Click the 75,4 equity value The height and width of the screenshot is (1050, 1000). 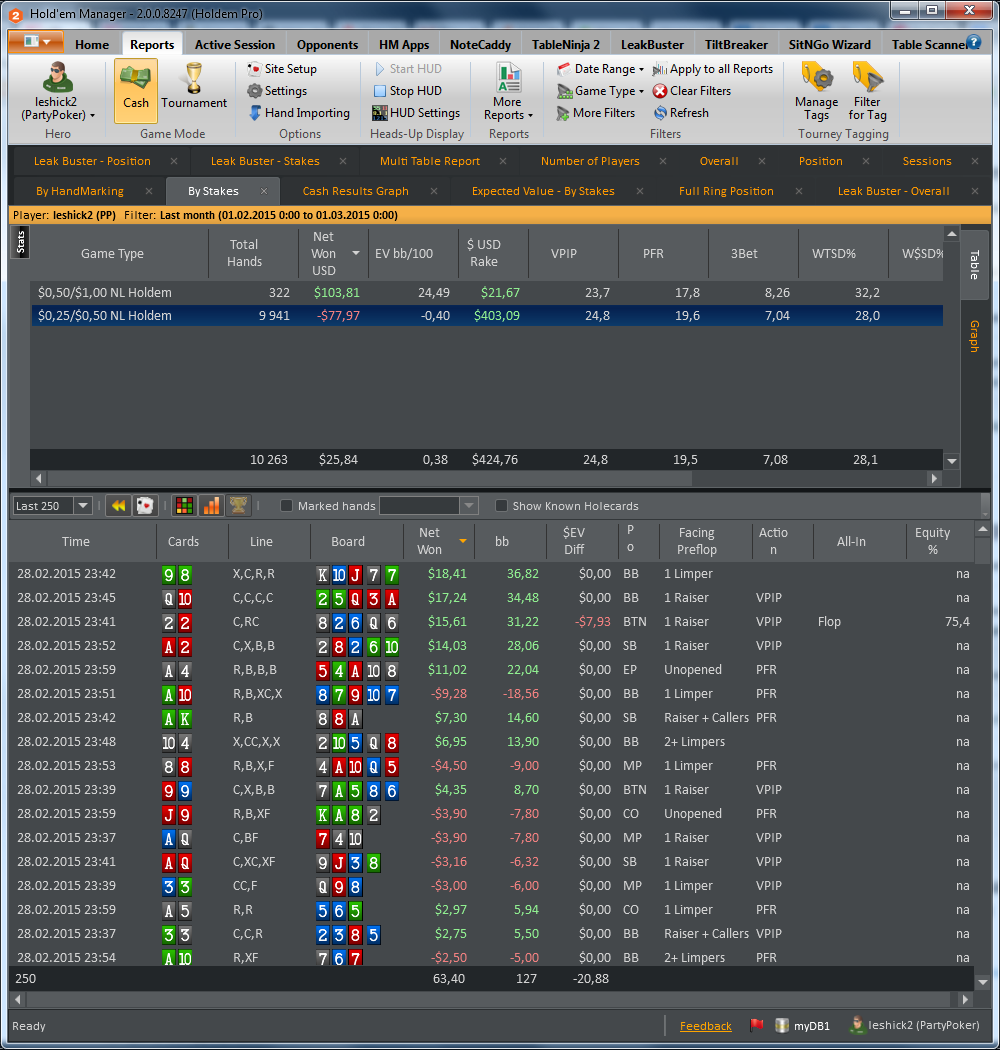pyautogui.click(x=957, y=621)
